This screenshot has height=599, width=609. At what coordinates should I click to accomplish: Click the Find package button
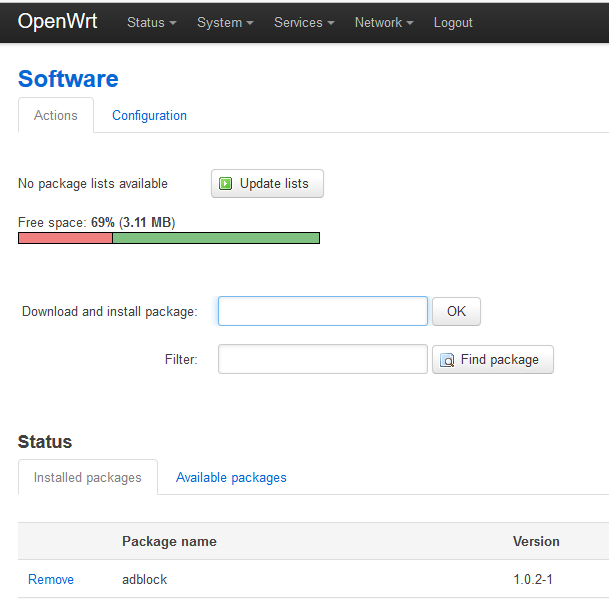pyautogui.click(x=493, y=359)
